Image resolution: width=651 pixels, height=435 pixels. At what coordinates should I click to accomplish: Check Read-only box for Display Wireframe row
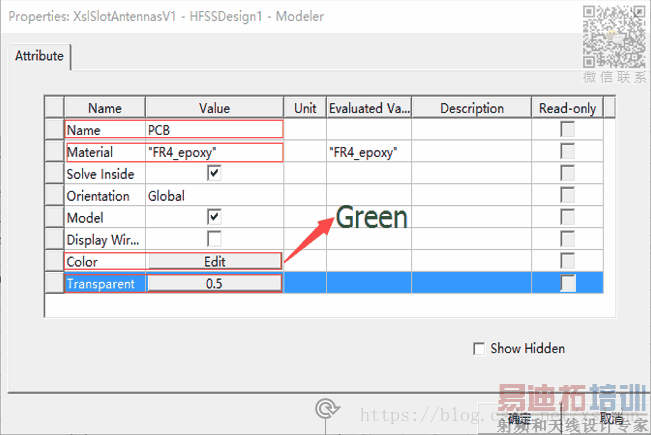(567, 239)
